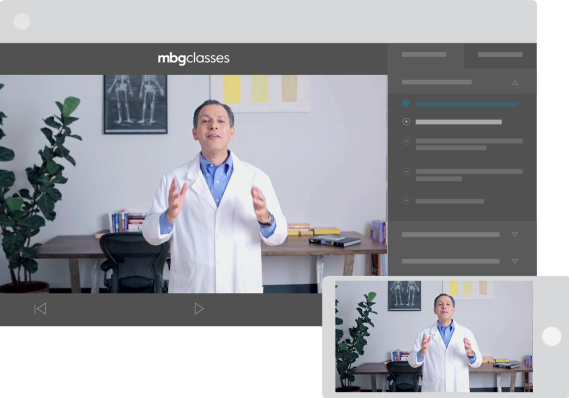
Task: Skip to previous lesson with back icon
Action: click(40, 309)
